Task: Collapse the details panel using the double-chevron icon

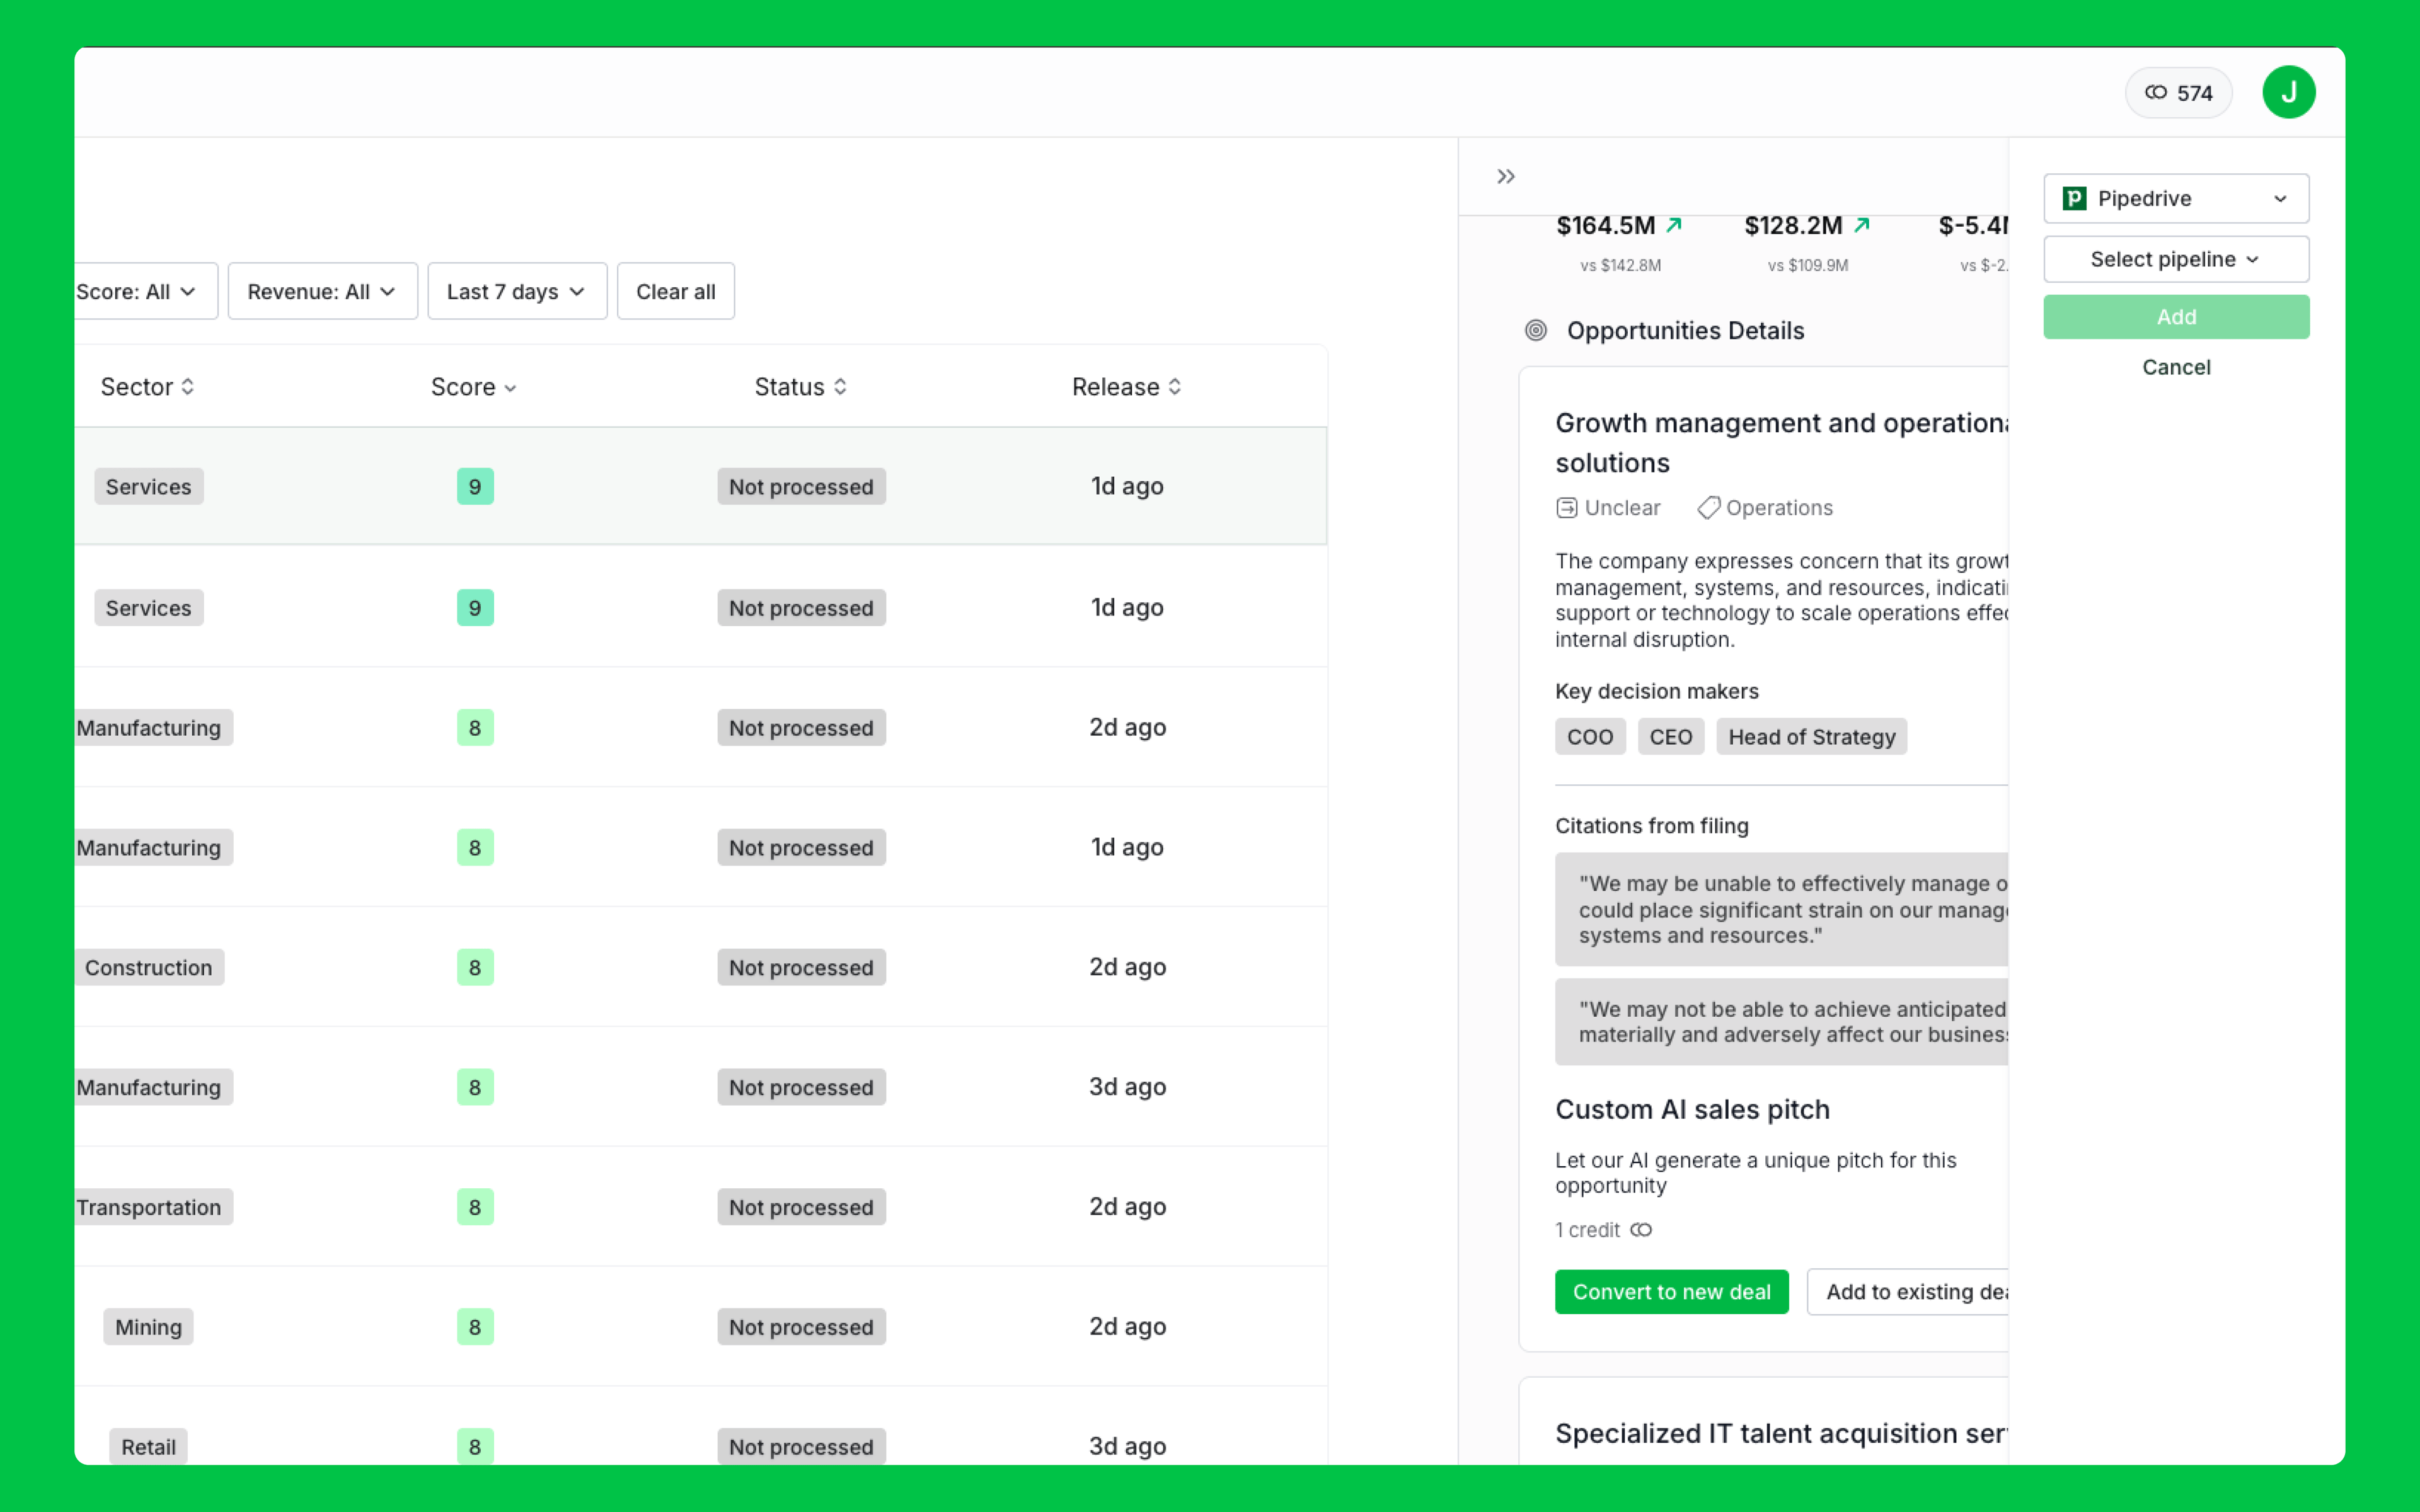Action: pyautogui.click(x=1505, y=176)
